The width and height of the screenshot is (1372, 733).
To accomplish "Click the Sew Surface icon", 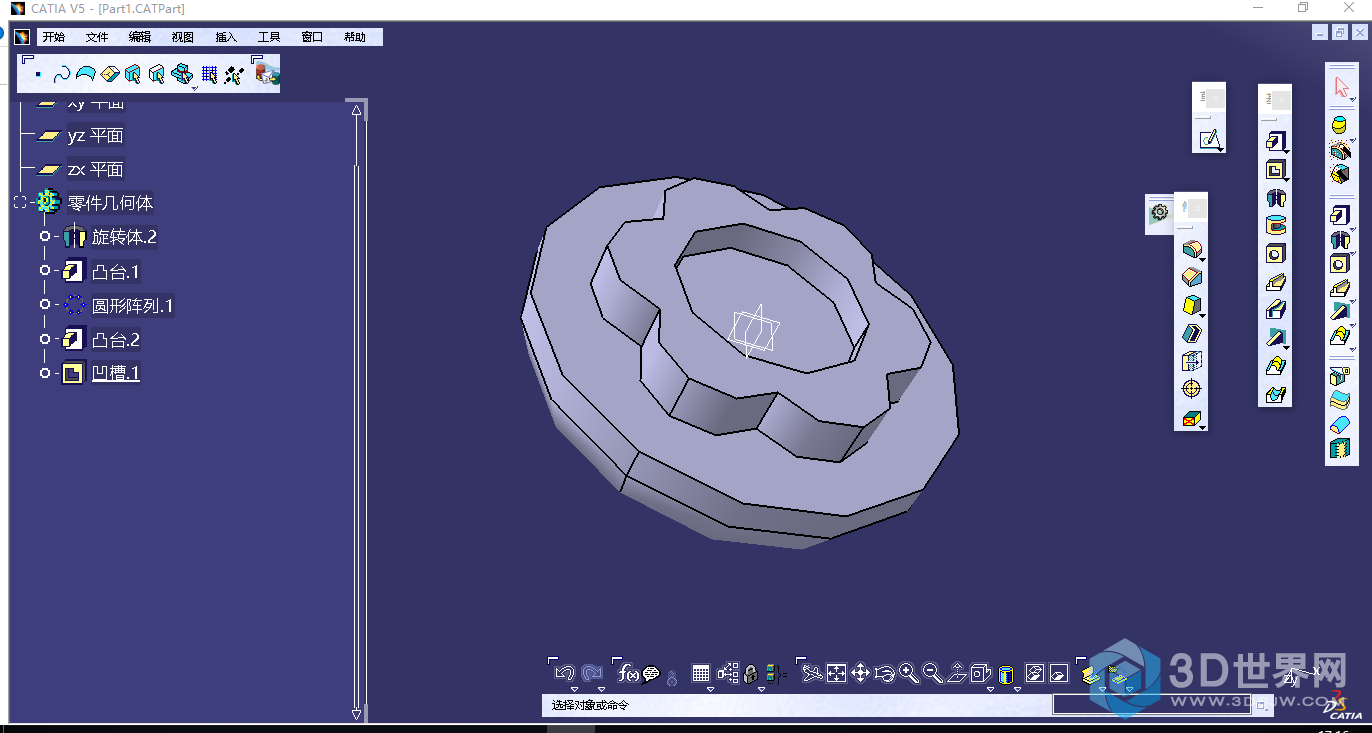I will (x=1341, y=449).
